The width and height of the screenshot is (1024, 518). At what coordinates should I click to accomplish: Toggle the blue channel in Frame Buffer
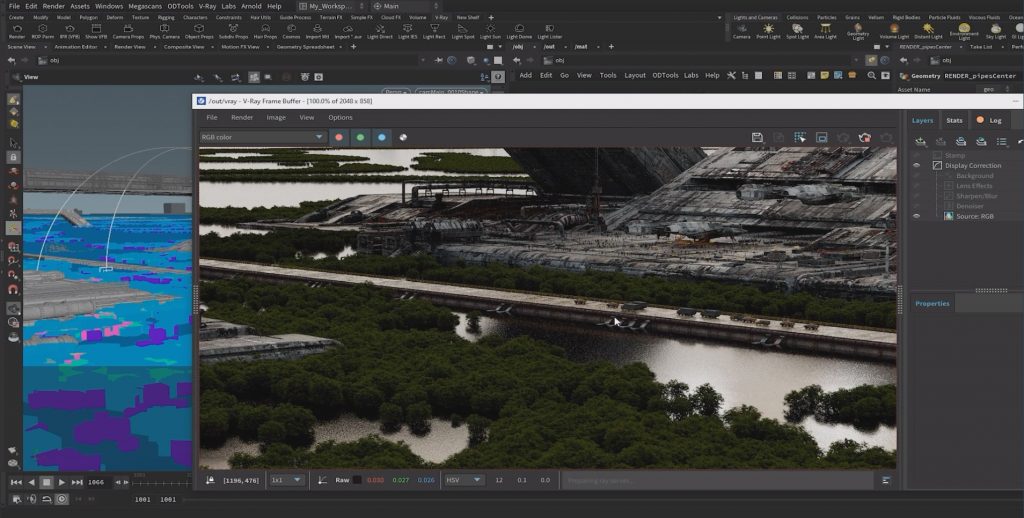pos(382,137)
